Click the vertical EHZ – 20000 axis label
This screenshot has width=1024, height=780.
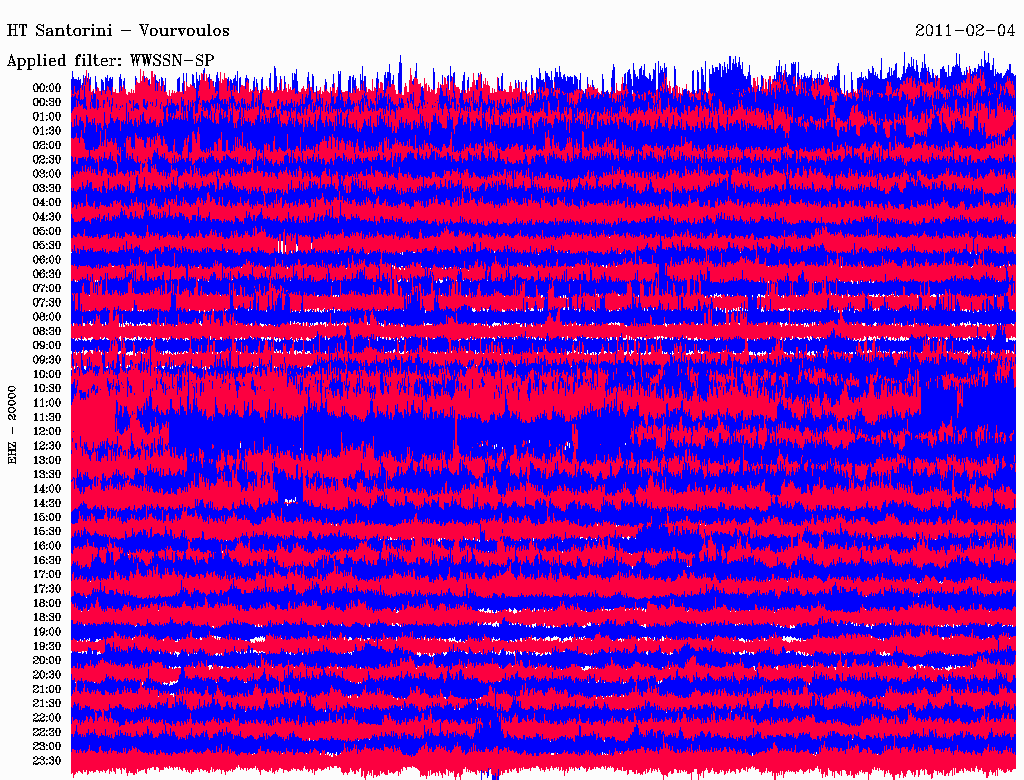(13, 423)
